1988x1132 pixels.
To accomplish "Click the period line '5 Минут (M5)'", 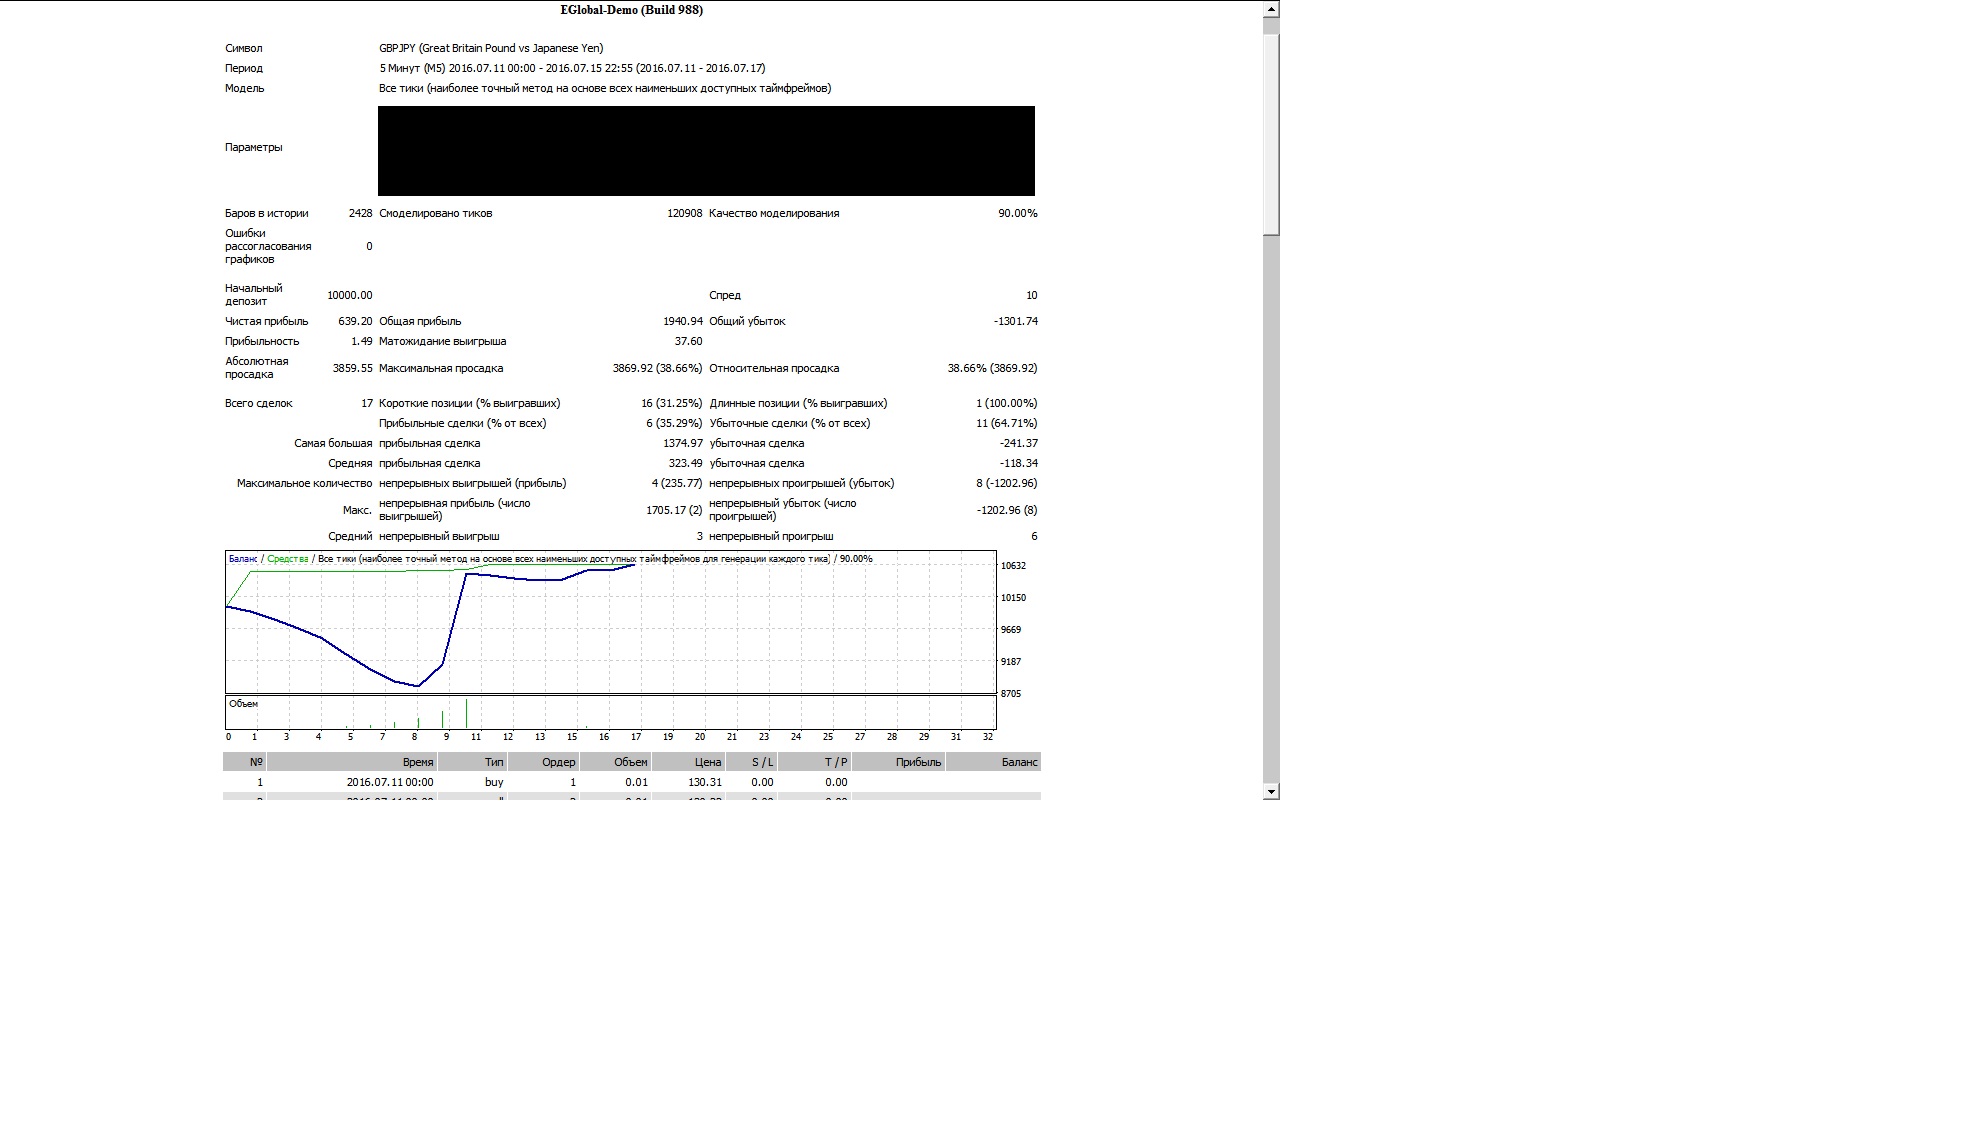I will click(572, 68).
